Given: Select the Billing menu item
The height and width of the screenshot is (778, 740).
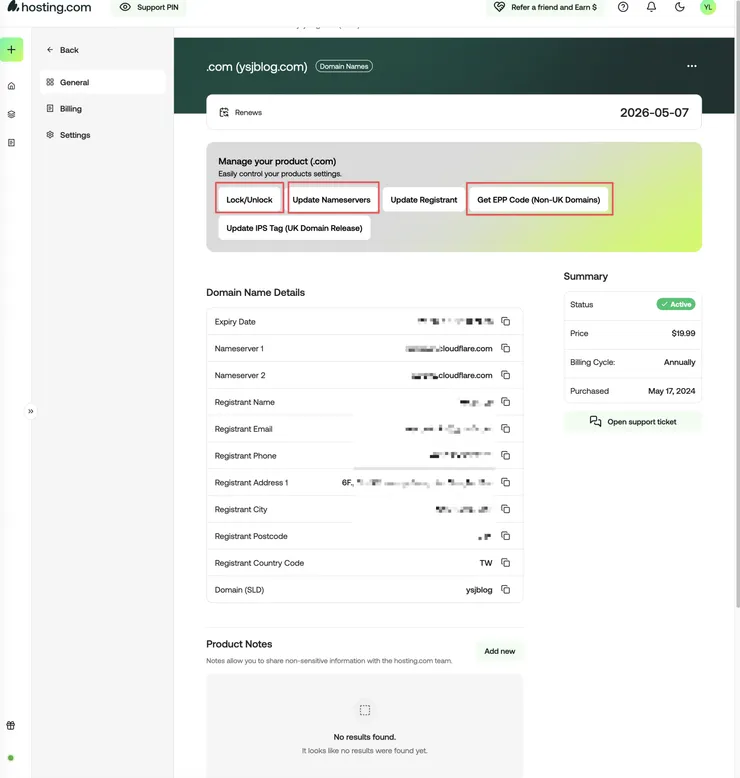Looking at the screenshot, I should 103,109.
